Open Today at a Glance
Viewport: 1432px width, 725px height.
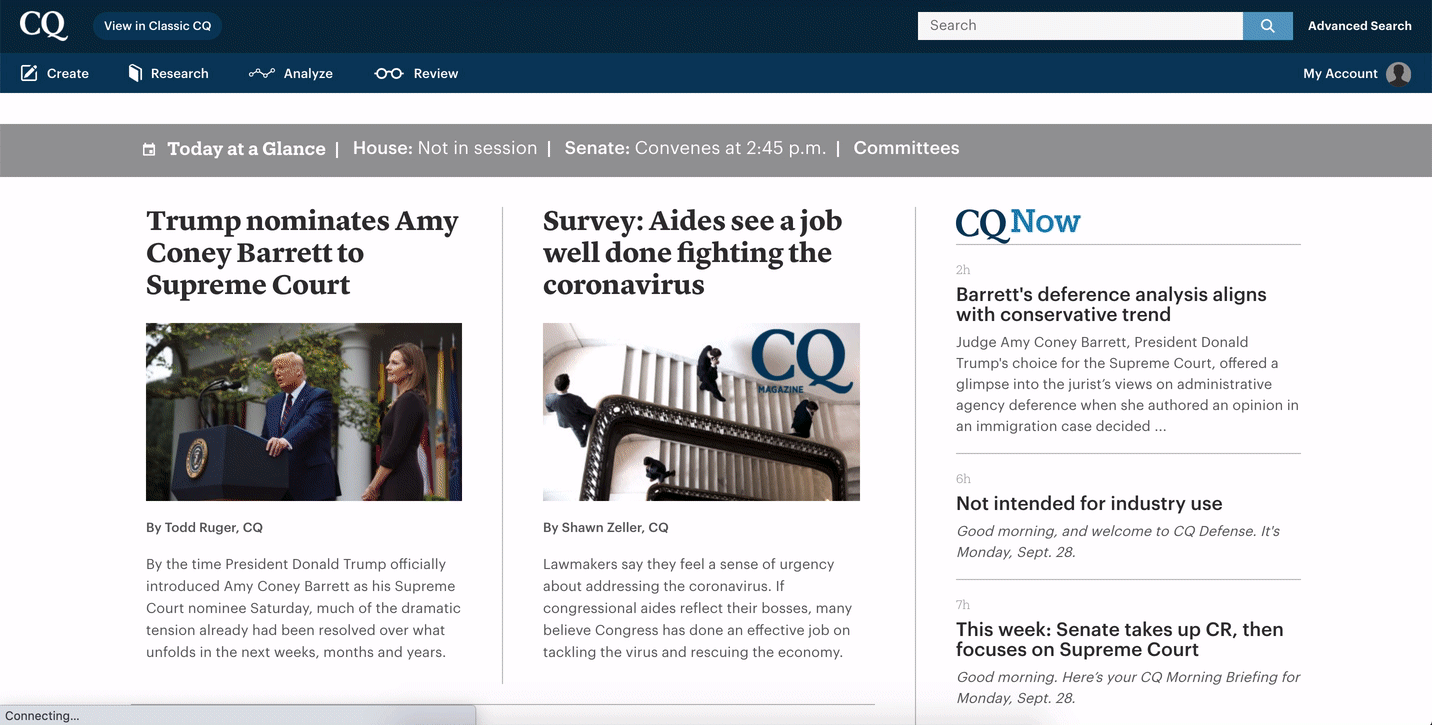246,149
